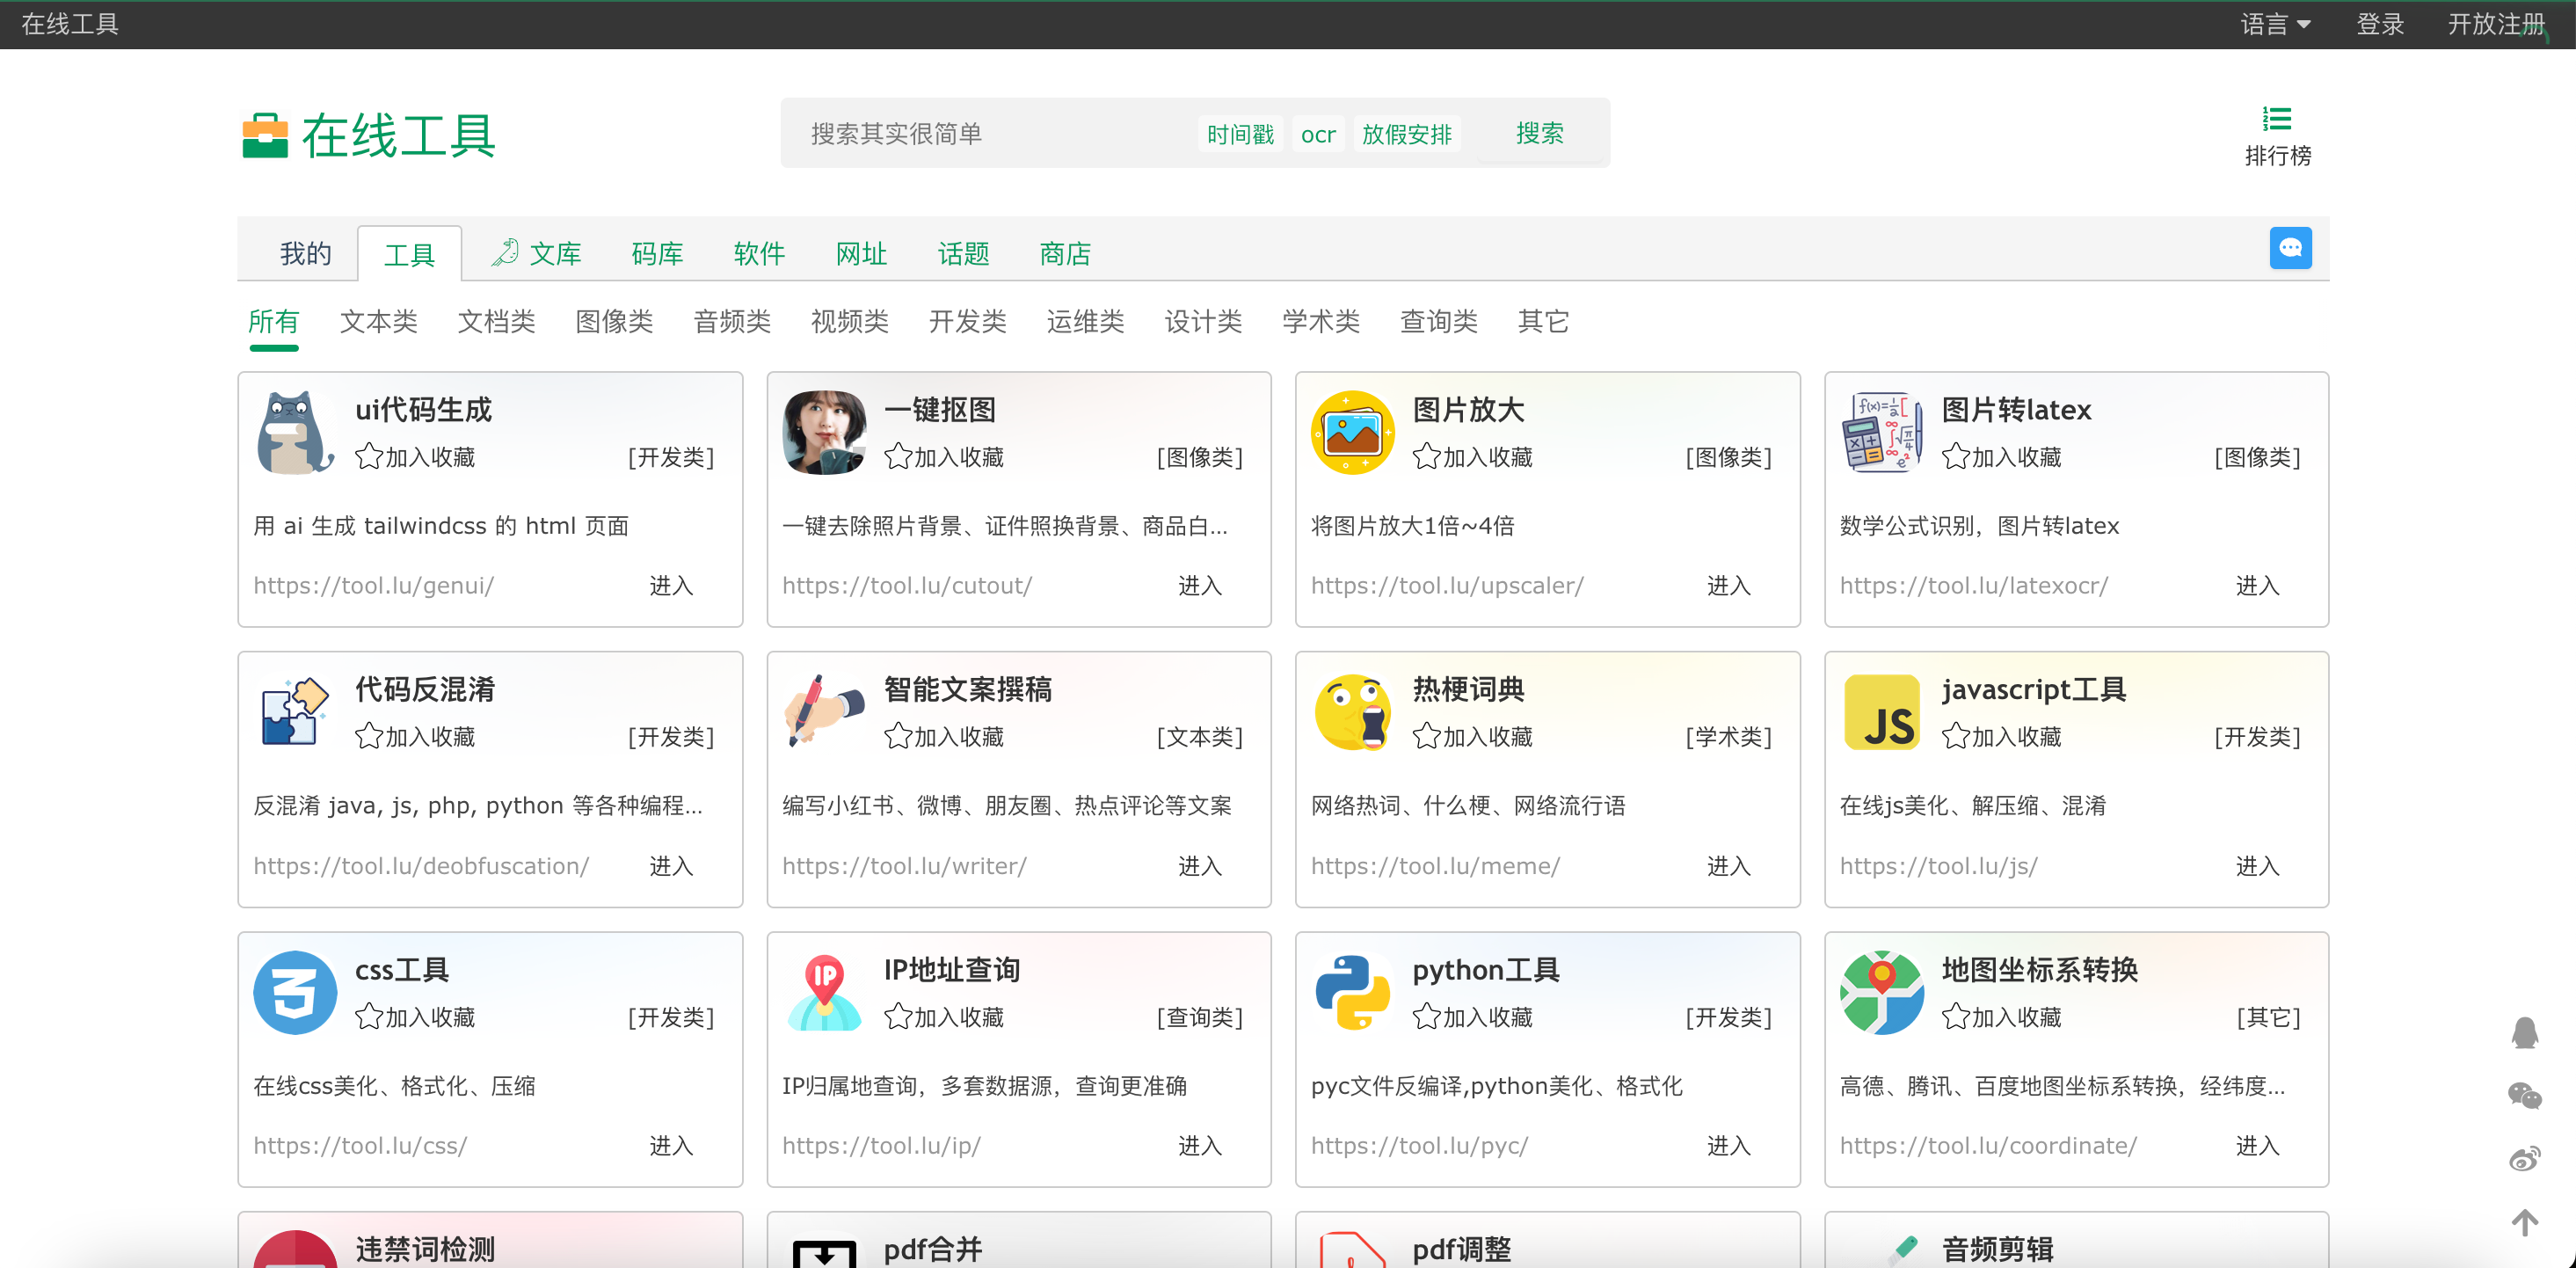
Task: Filter tools by 音频类 category
Action: [732, 321]
